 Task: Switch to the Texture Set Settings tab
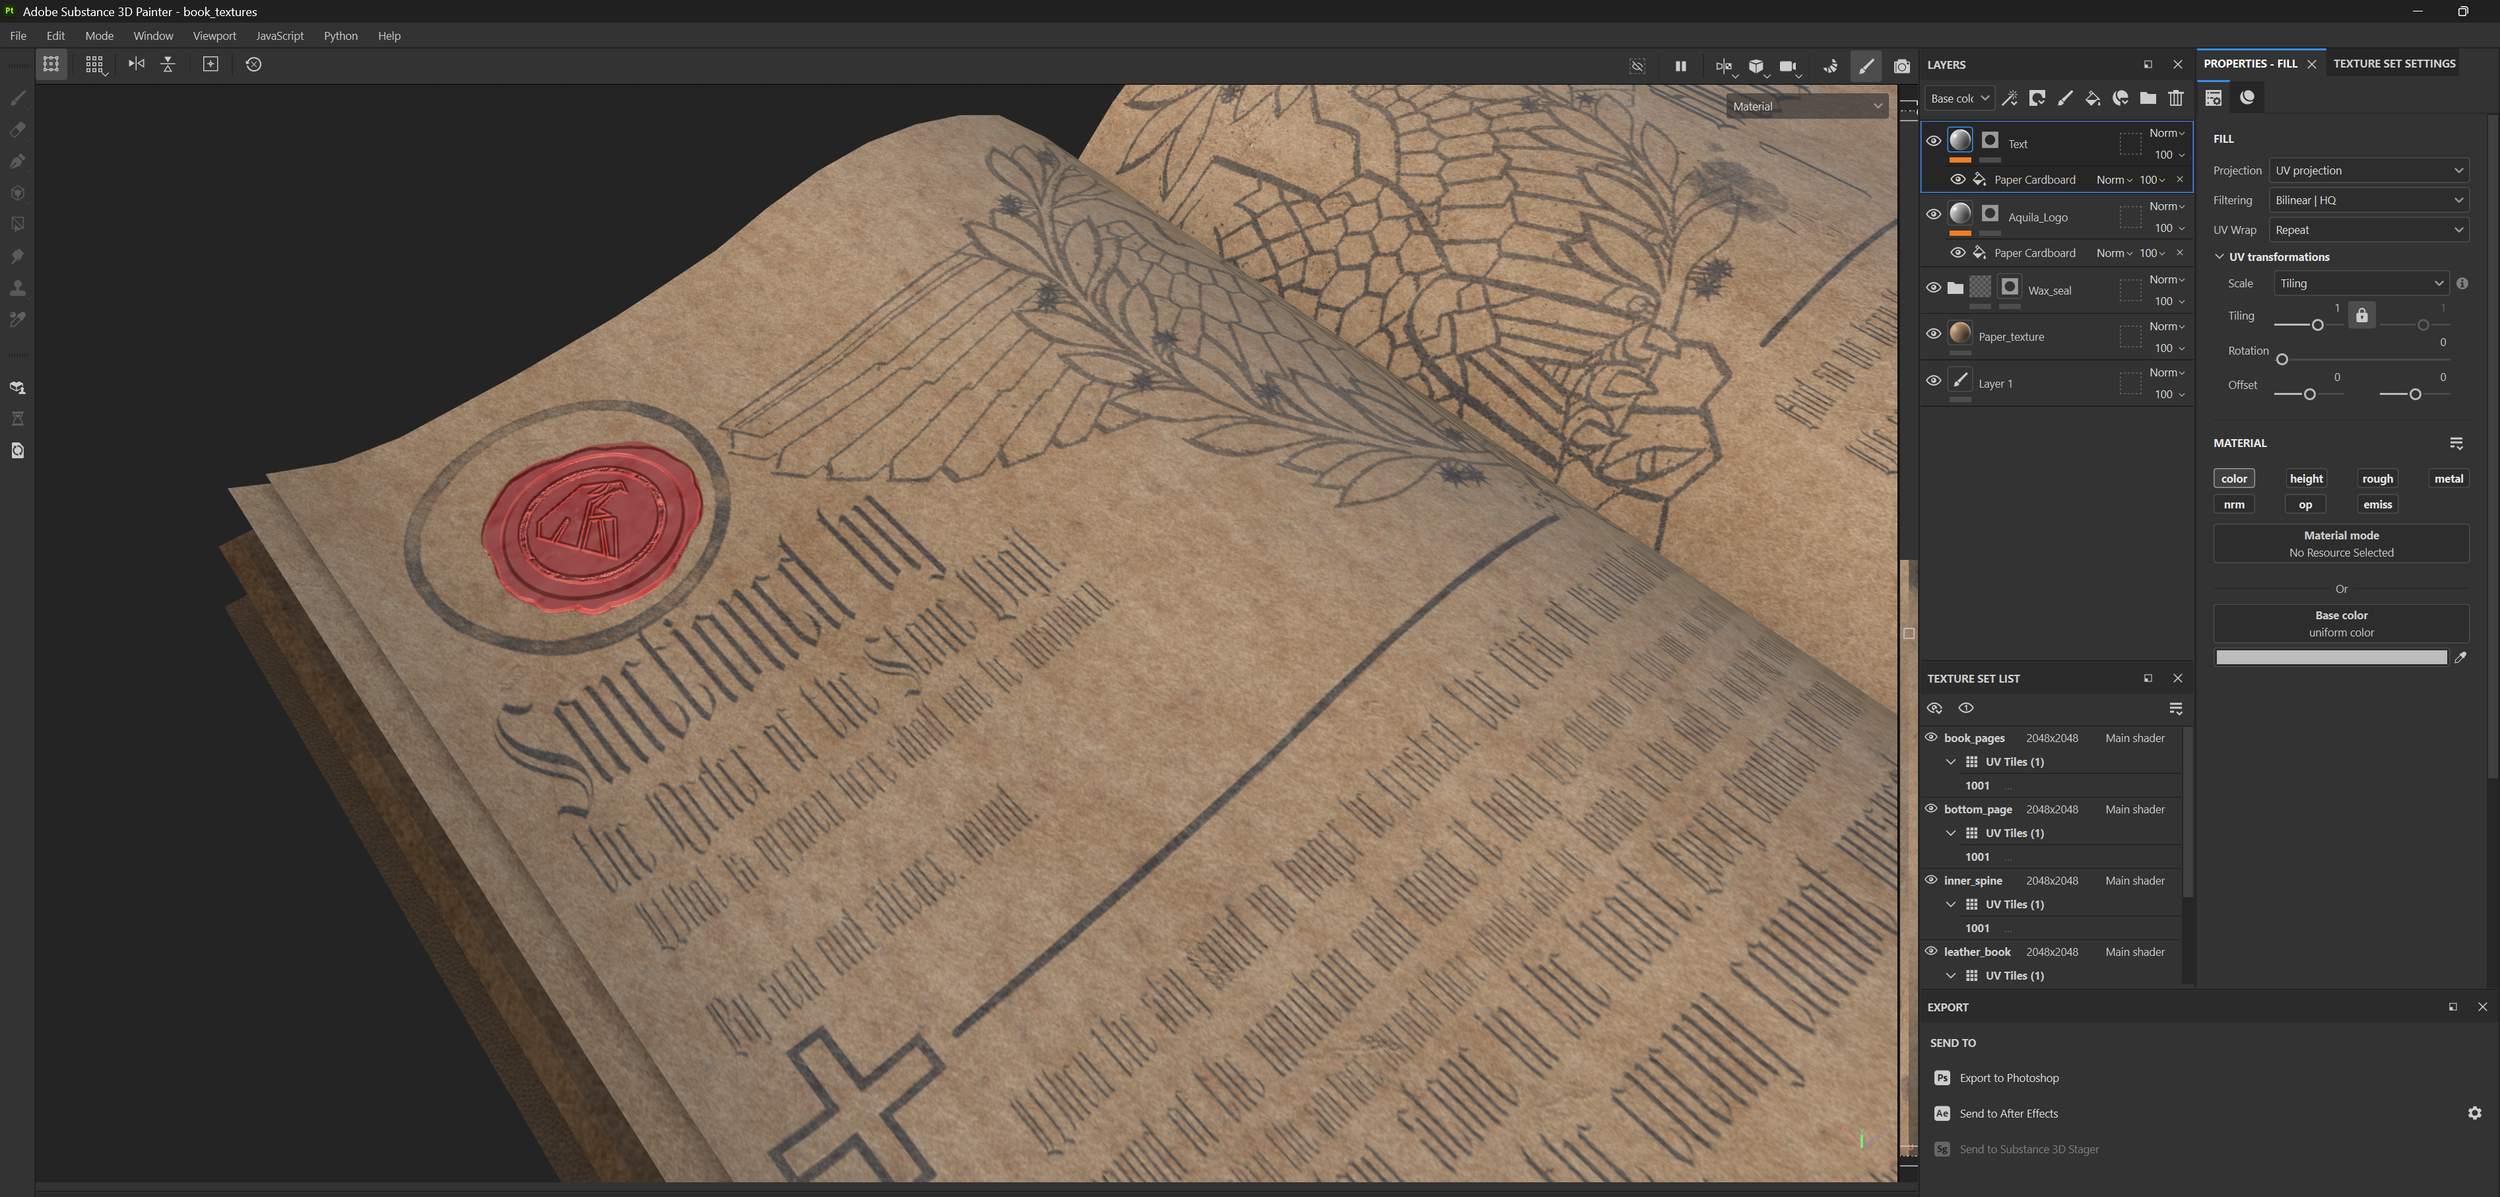tap(2394, 64)
